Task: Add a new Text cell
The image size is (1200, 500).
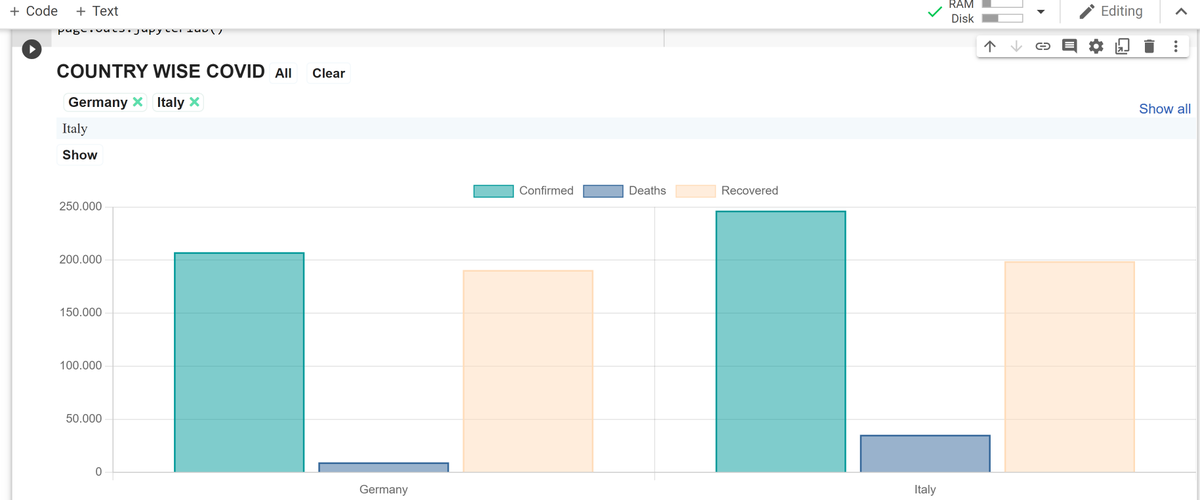Action: (x=96, y=11)
